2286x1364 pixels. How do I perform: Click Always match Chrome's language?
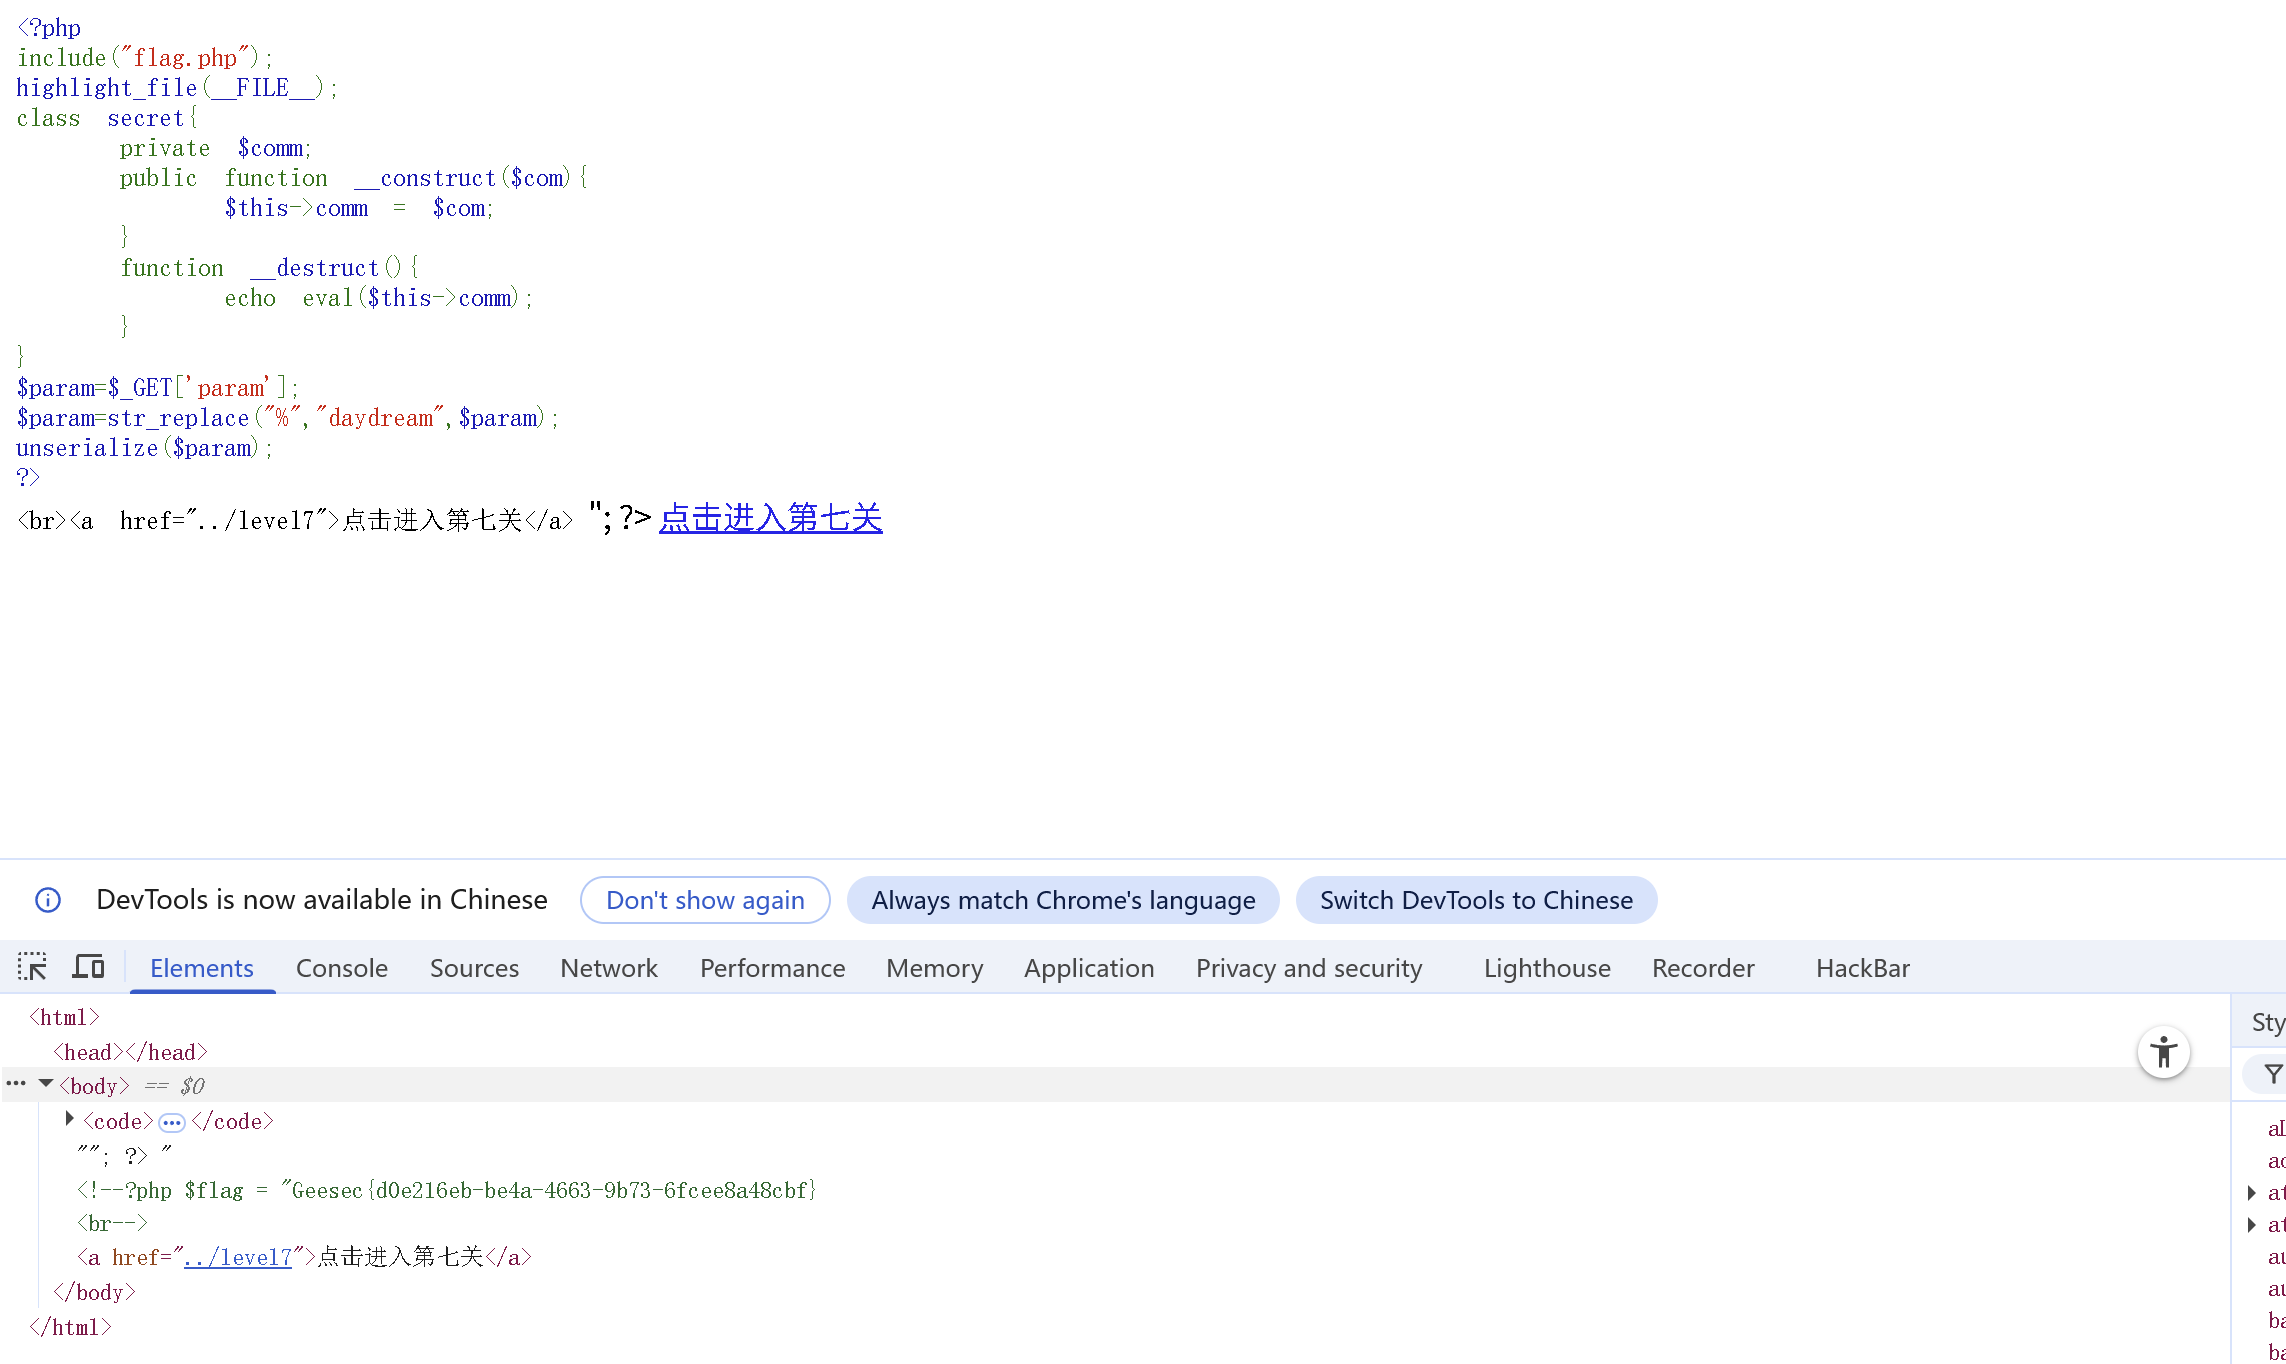[x=1063, y=900]
